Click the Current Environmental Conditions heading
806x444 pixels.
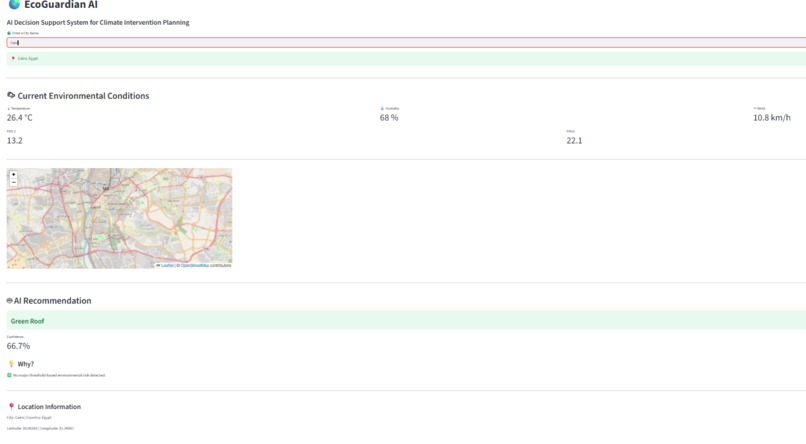coord(83,96)
